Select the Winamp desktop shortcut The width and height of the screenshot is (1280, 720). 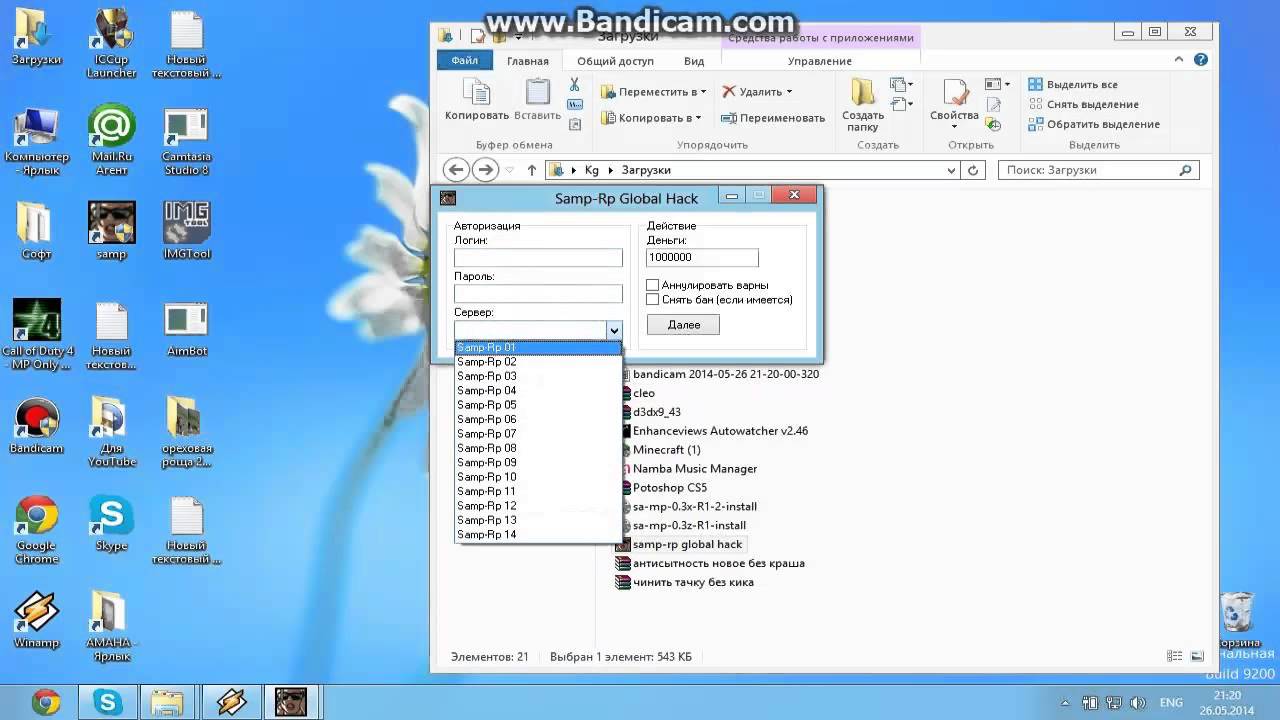coord(36,620)
